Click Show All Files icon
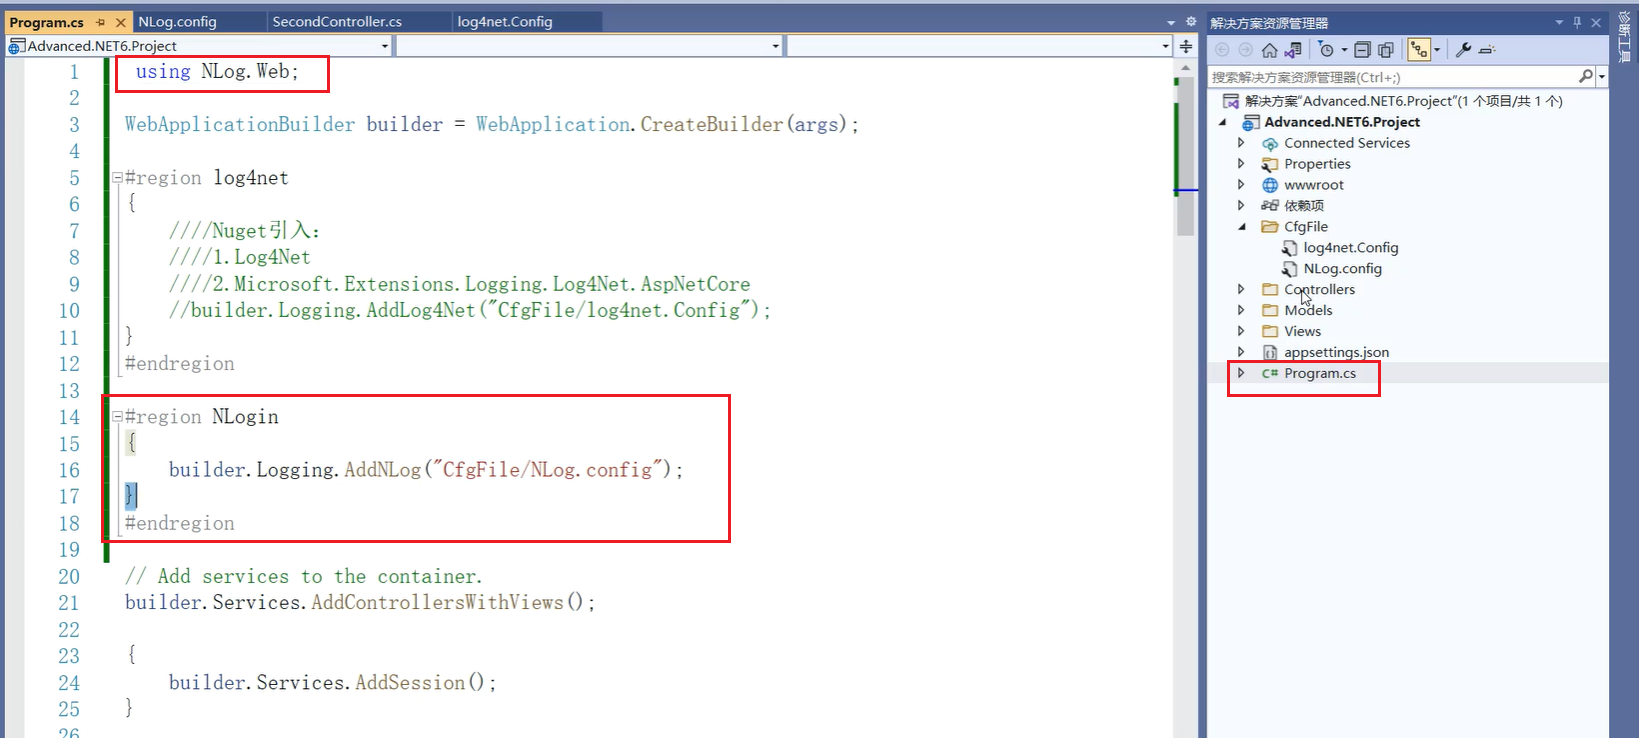Screen dimensions: 1639x738 point(1385,50)
